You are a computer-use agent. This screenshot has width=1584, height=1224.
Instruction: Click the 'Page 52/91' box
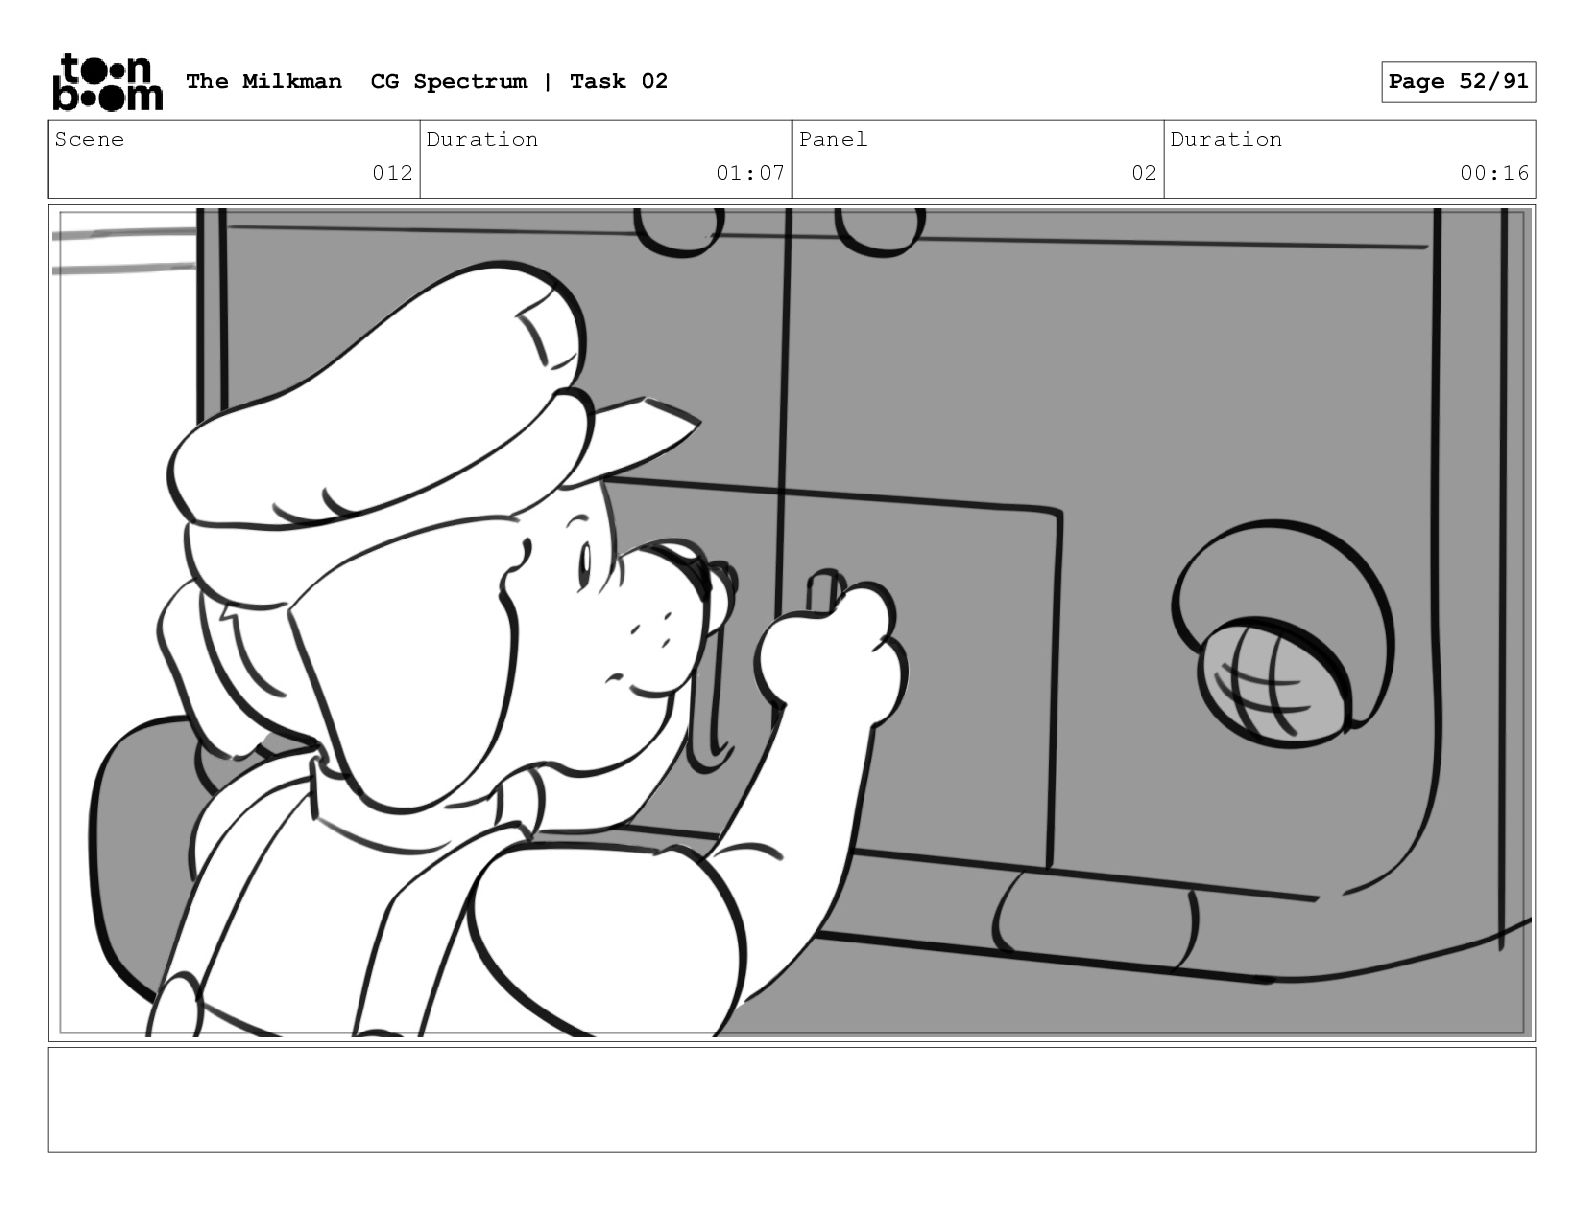point(1458,82)
